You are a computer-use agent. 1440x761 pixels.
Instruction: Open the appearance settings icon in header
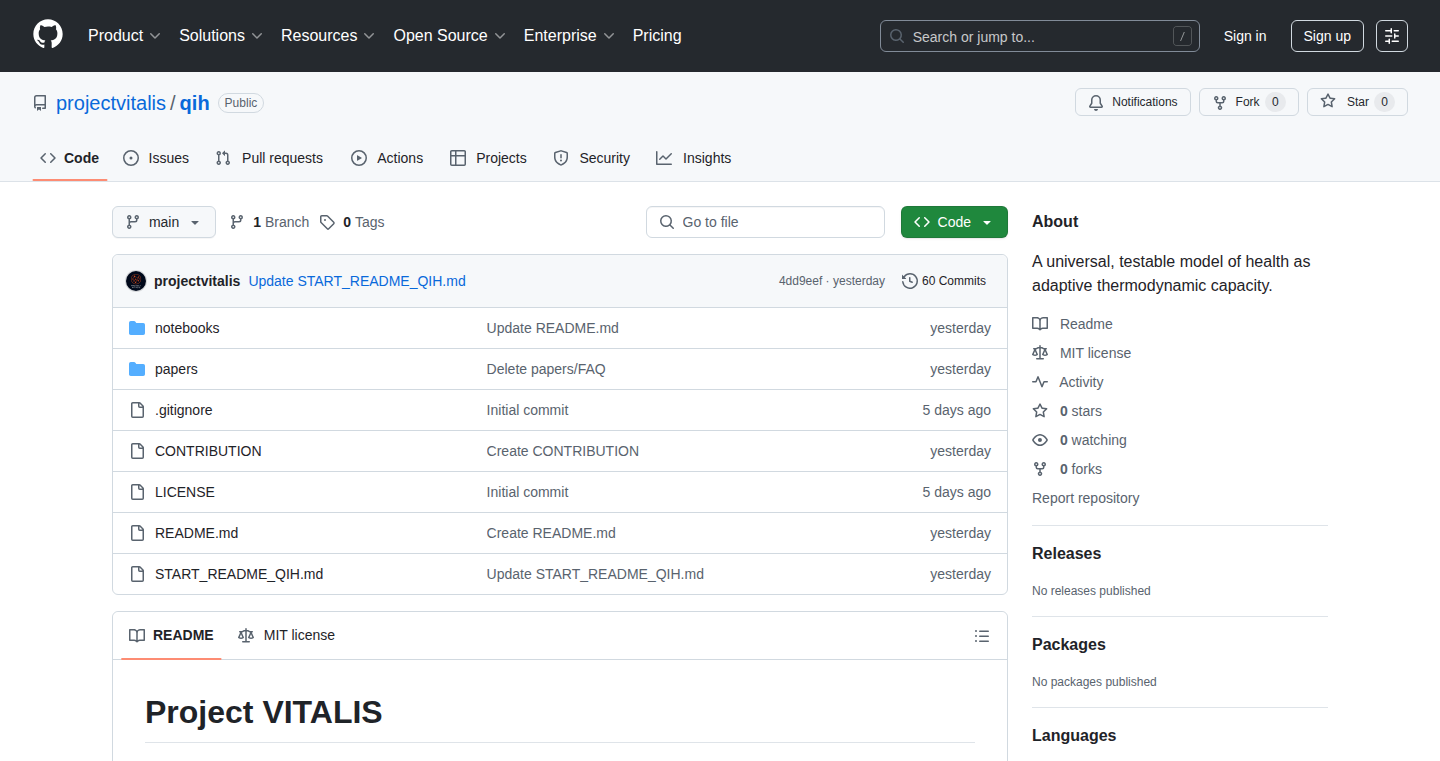[1392, 36]
